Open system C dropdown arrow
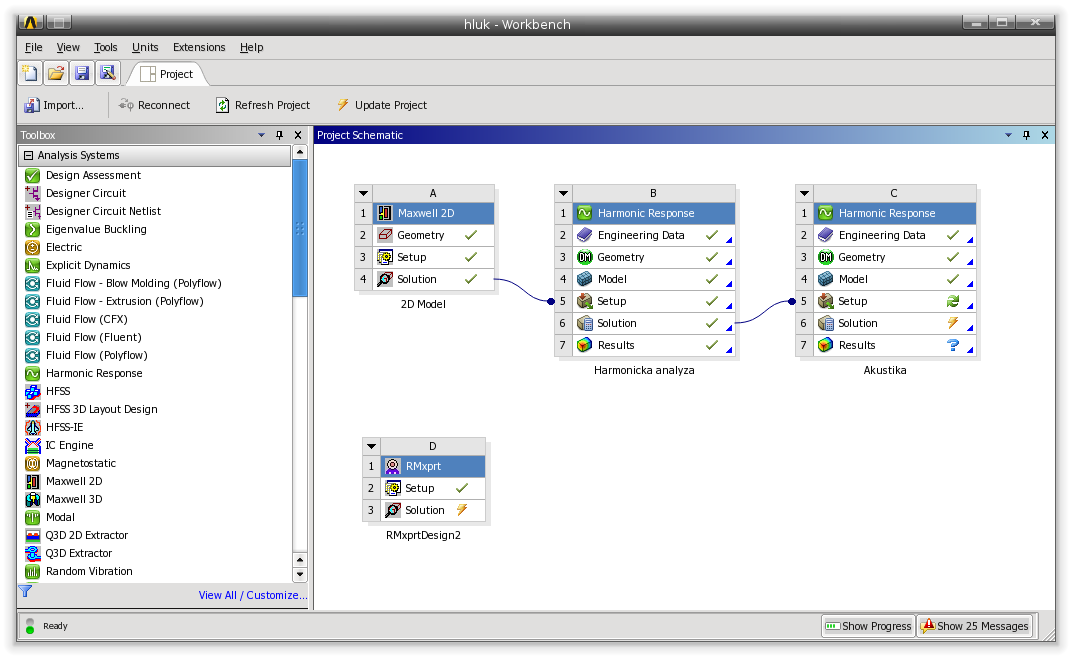Viewport: 1072px width, 658px height. point(805,194)
